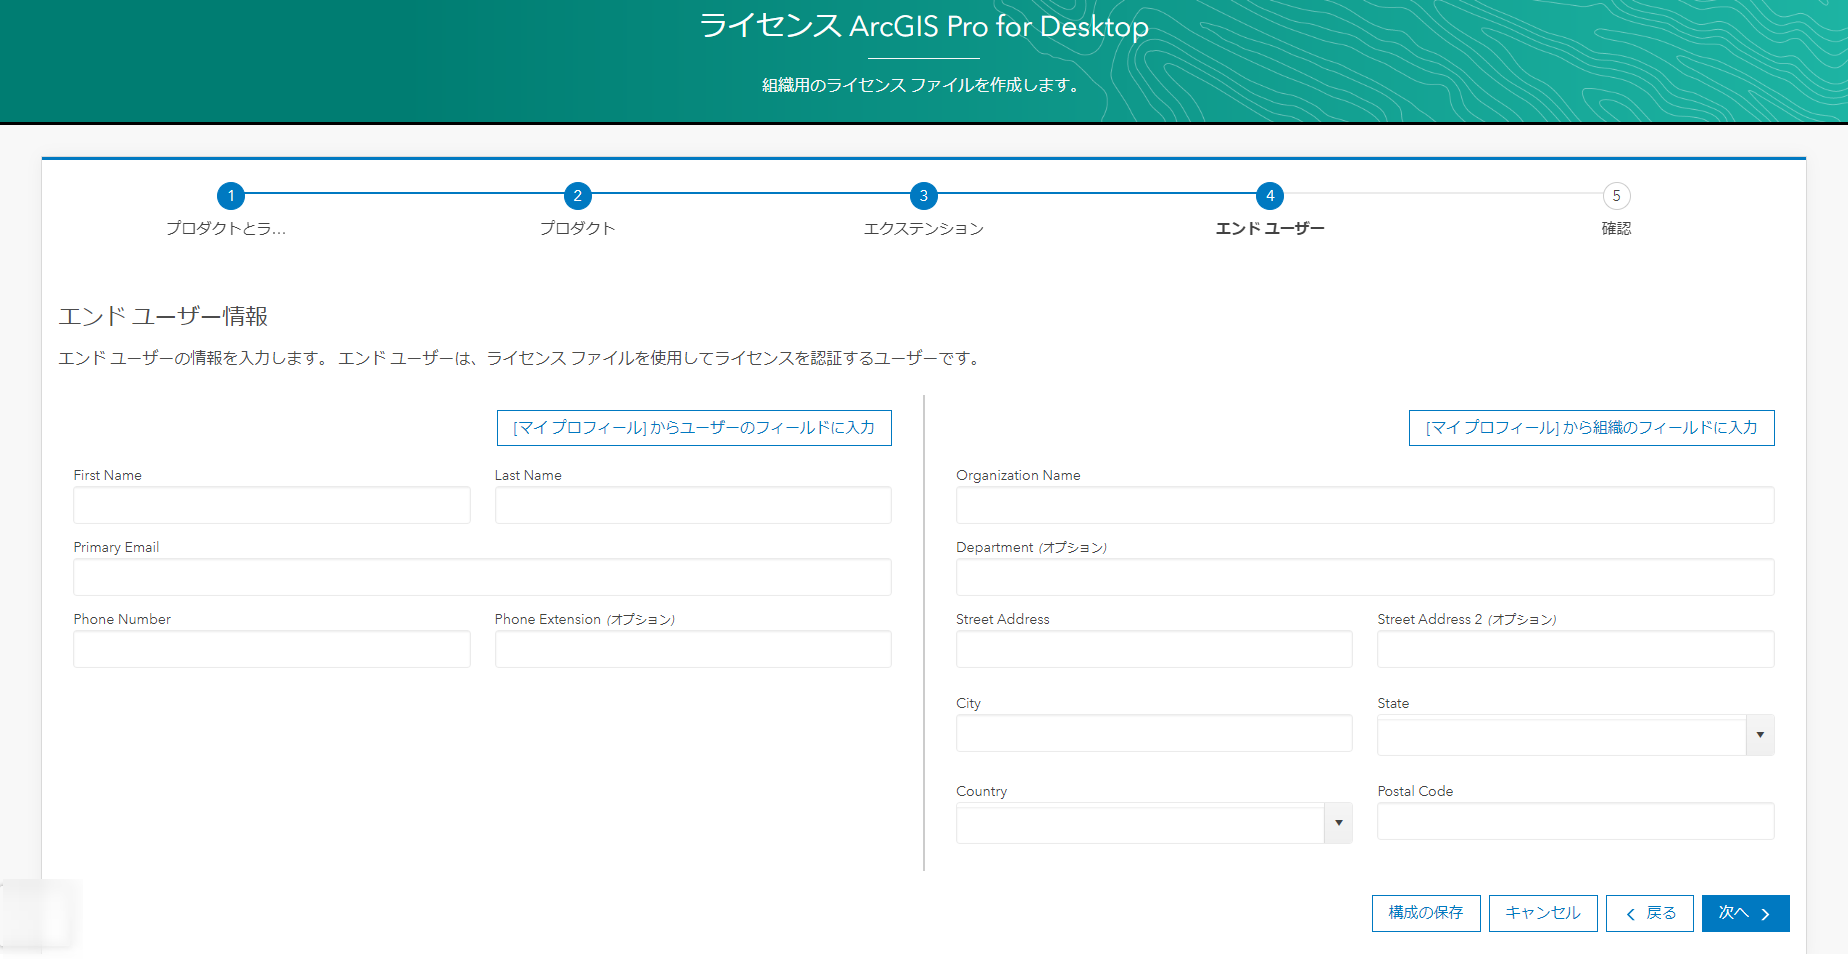Select the エンド ユーザー step label
Viewport: 1848px width, 964px height.
pyautogui.click(x=1270, y=228)
